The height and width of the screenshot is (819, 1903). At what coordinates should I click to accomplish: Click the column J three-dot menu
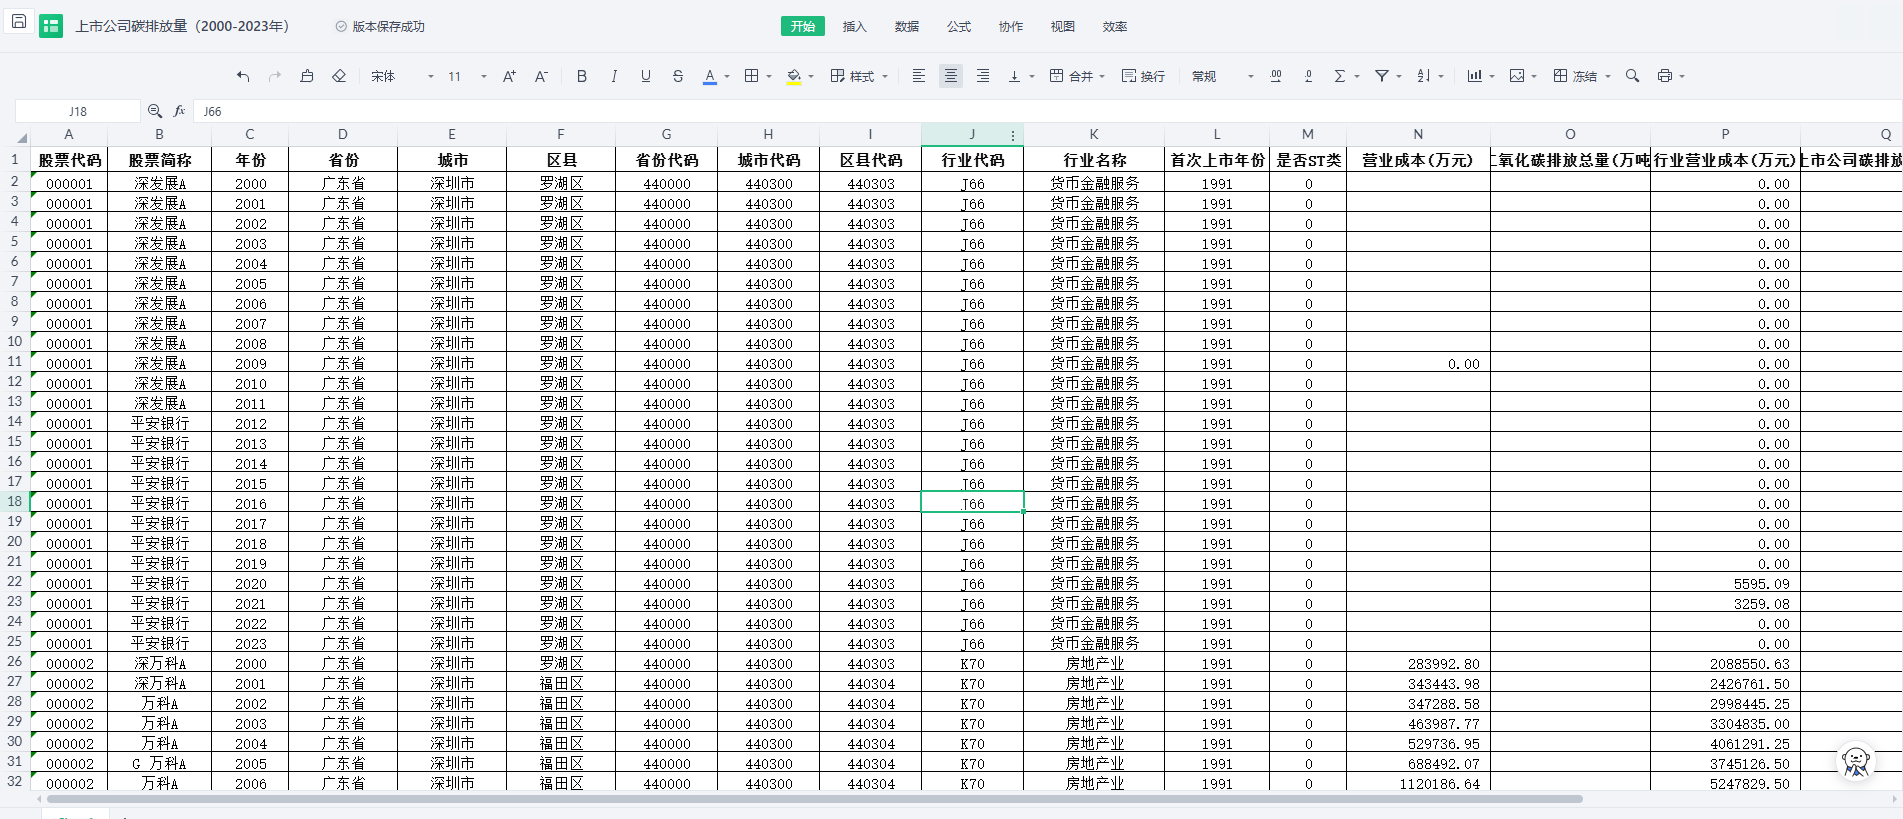(x=1013, y=135)
